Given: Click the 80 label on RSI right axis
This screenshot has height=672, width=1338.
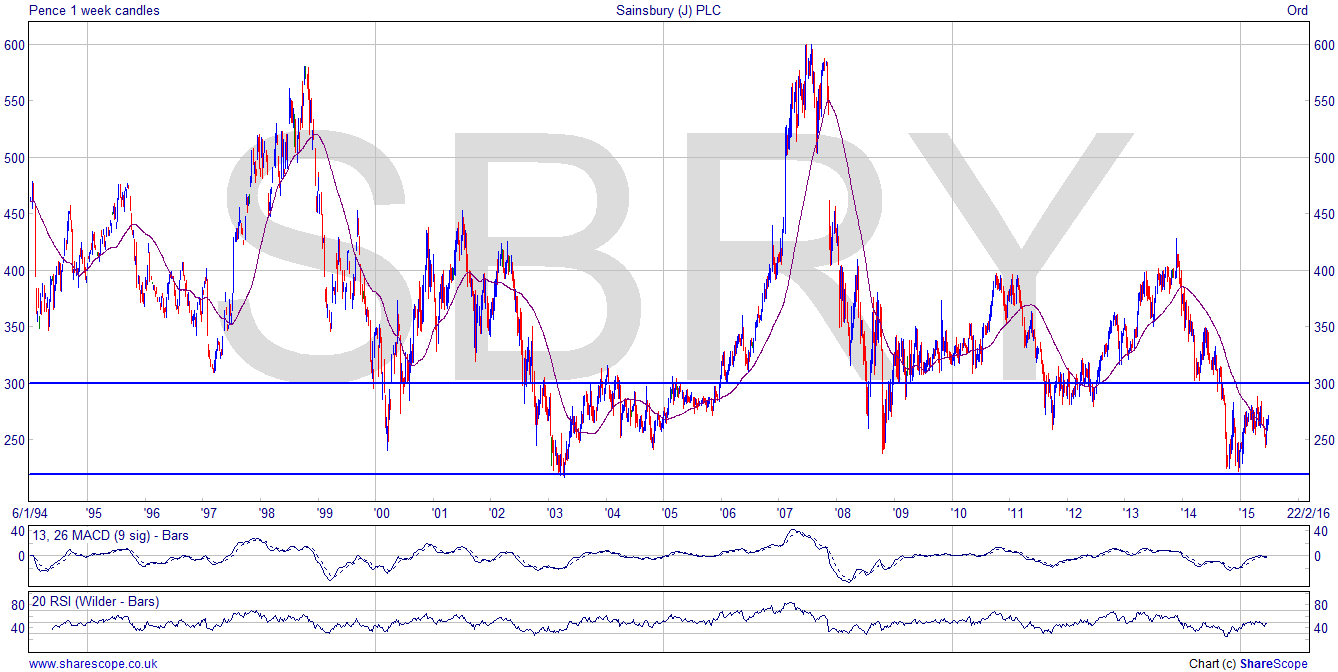Looking at the screenshot, I should (1321, 605).
